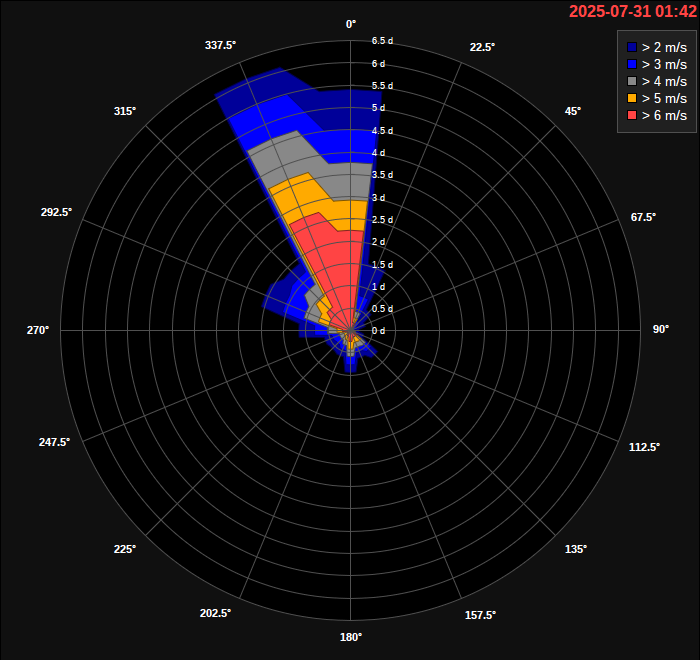The image size is (700, 660).
Task: Click the 22.5° direction label
Action: tap(482, 47)
